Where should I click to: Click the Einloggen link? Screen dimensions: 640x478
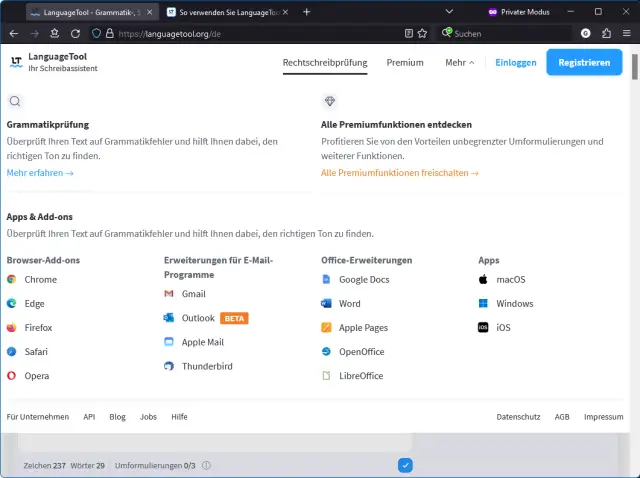516,62
